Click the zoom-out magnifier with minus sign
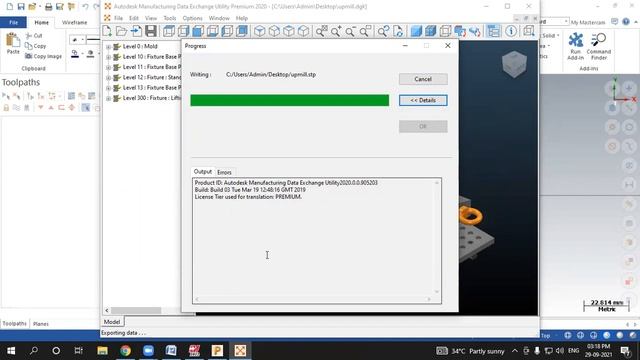The image size is (640, 360). tap(350, 31)
